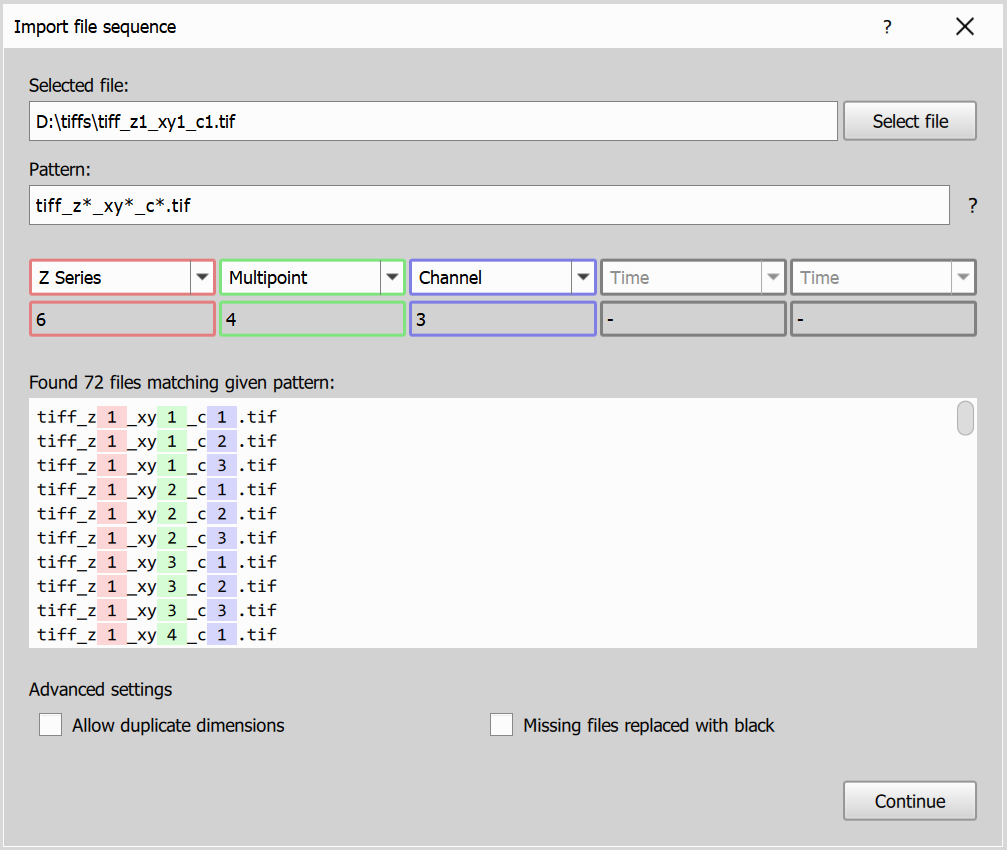Open the help icon in the title bar
This screenshot has height=850, width=1007.
pyautogui.click(x=887, y=27)
